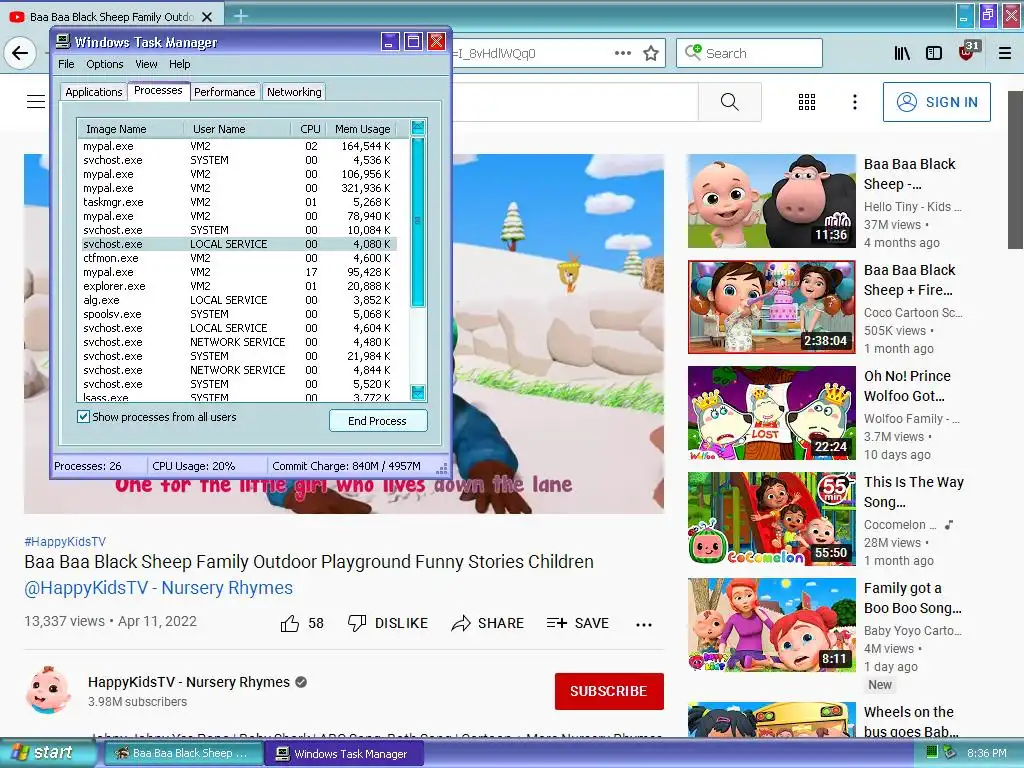Open the YouTube guide hamburger menu
Image resolution: width=1024 pixels, height=768 pixels.
[36, 101]
